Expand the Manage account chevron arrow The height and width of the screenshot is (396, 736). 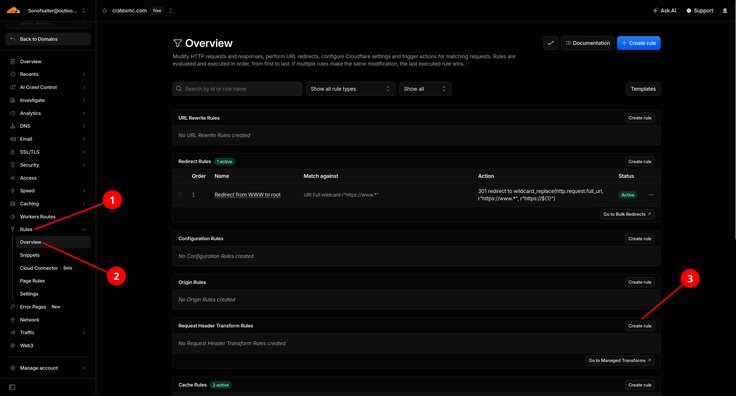click(84, 368)
